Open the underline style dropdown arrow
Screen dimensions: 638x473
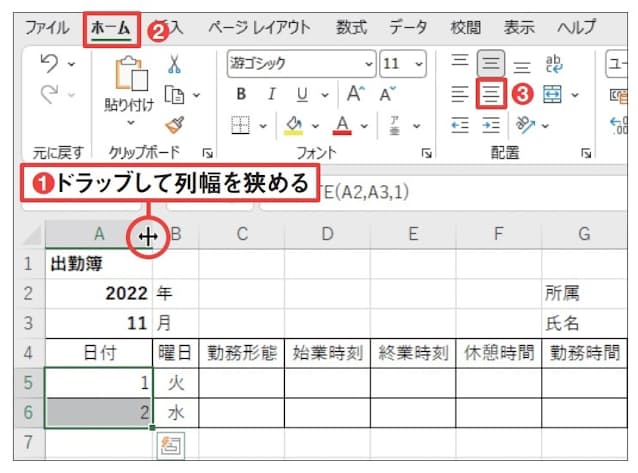325,95
